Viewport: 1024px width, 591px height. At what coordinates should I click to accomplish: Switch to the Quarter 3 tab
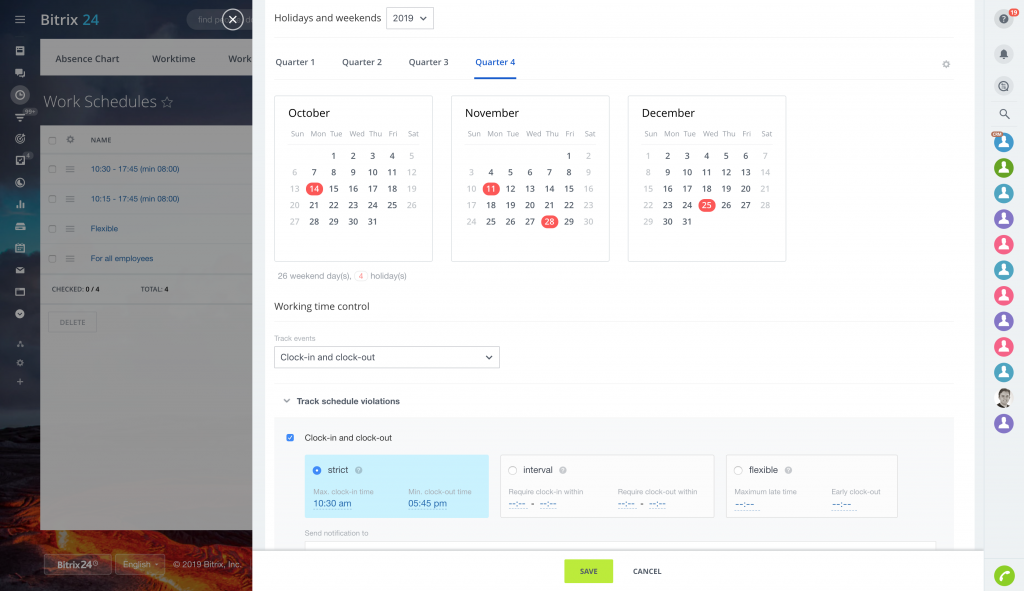click(x=428, y=62)
